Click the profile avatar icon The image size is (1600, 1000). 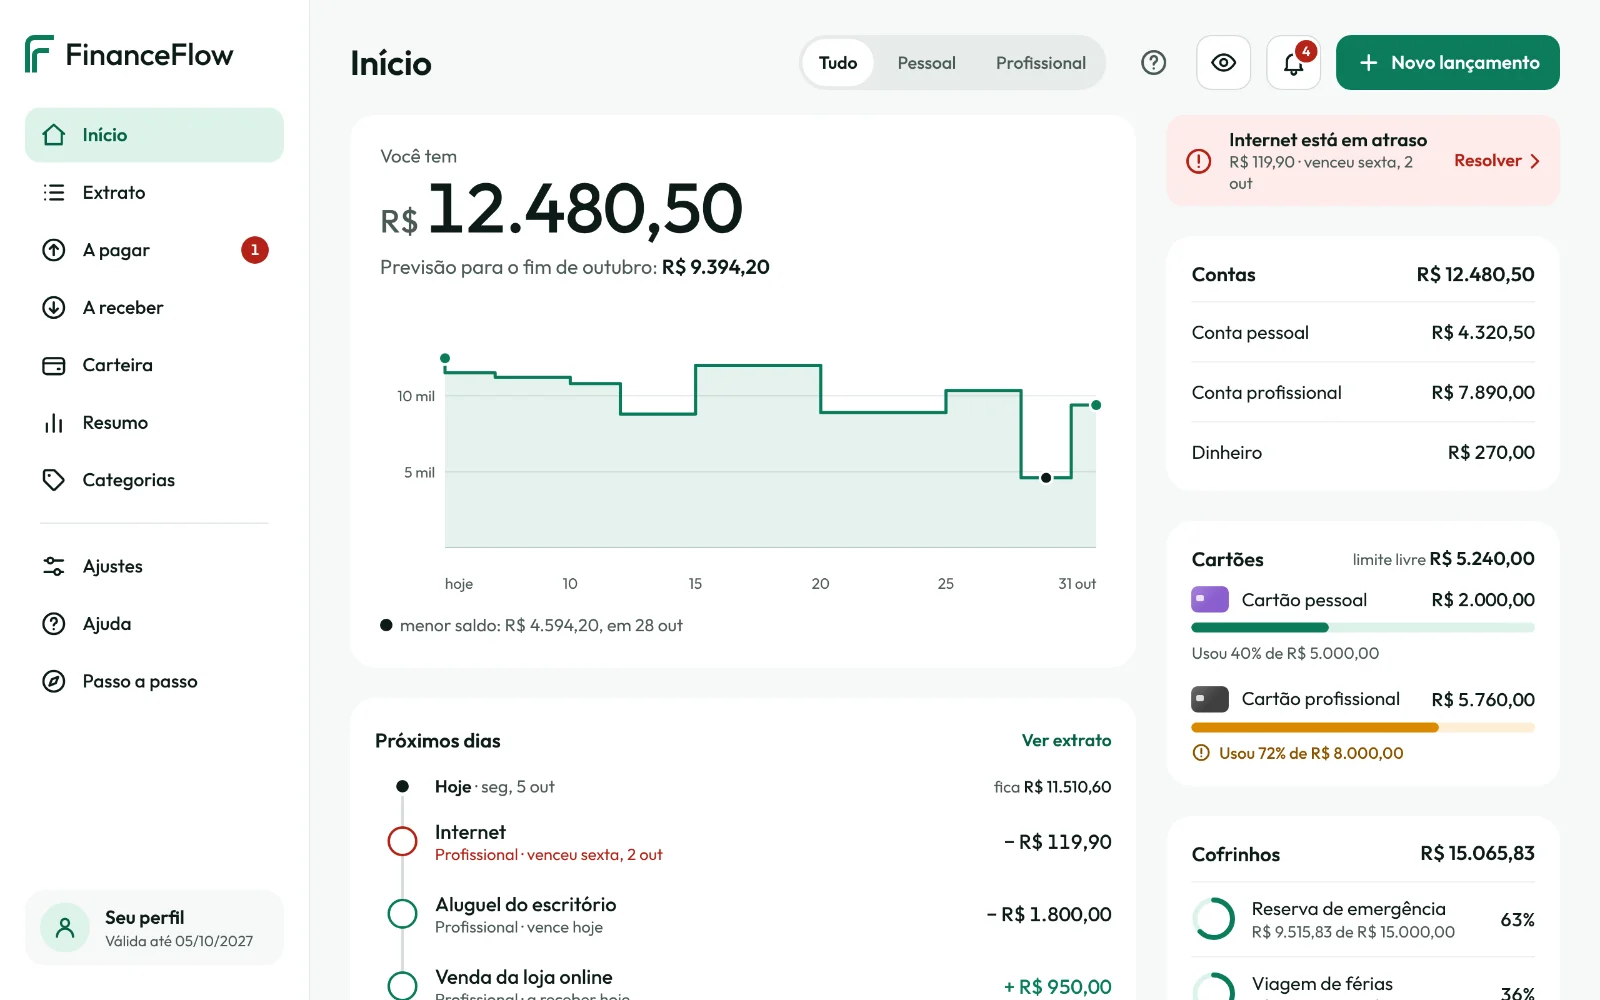pos(65,928)
